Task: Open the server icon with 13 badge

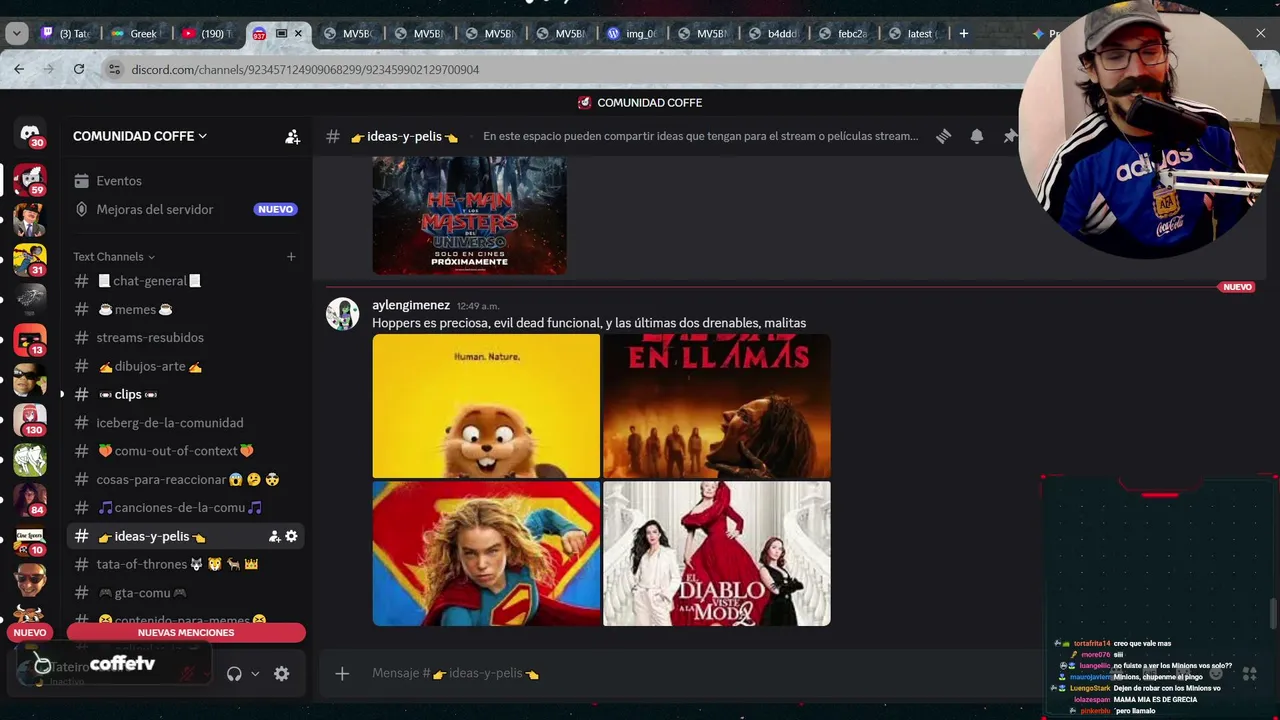Action: [30, 340]
